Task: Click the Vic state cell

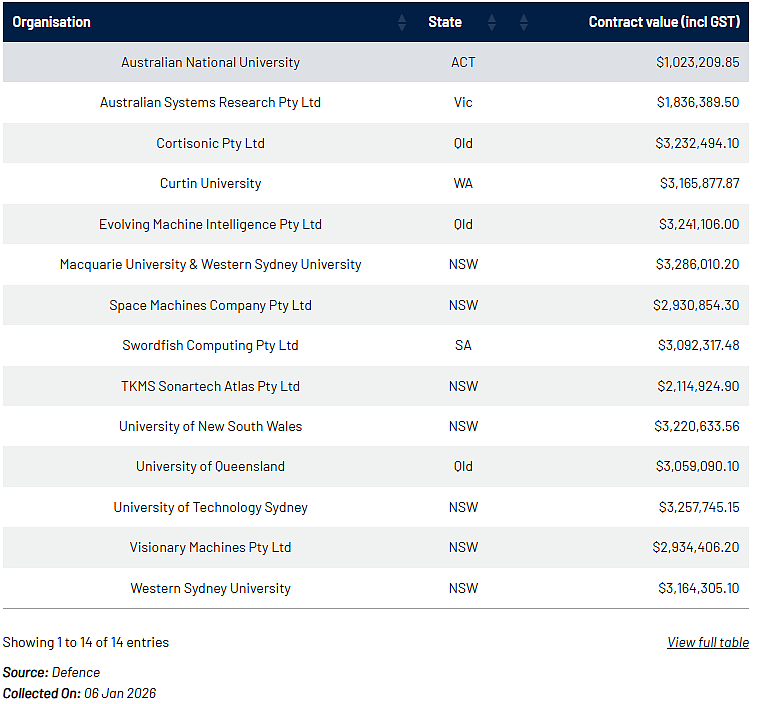Action: [x=463, y=102]
